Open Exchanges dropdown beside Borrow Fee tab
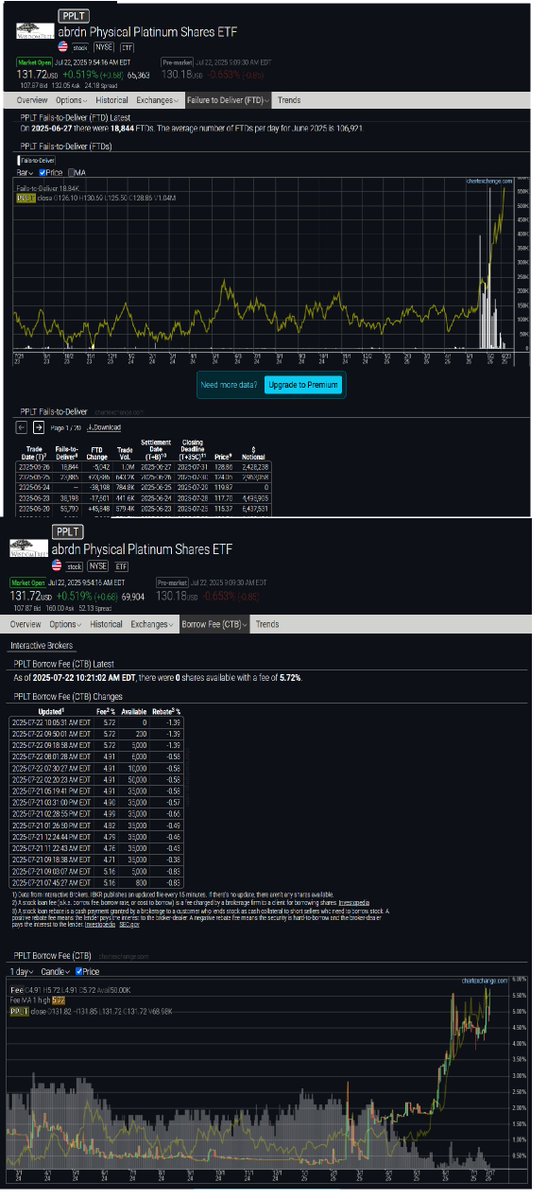This screenshot has width=547, height=1199. point(151,624)
